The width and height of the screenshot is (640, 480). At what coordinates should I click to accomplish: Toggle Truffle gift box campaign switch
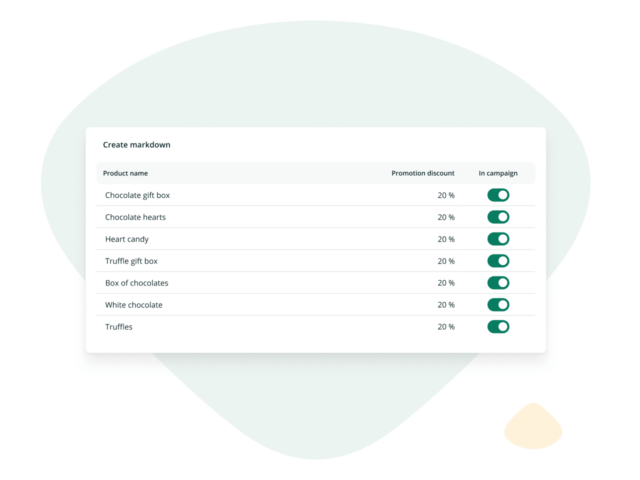498,261
